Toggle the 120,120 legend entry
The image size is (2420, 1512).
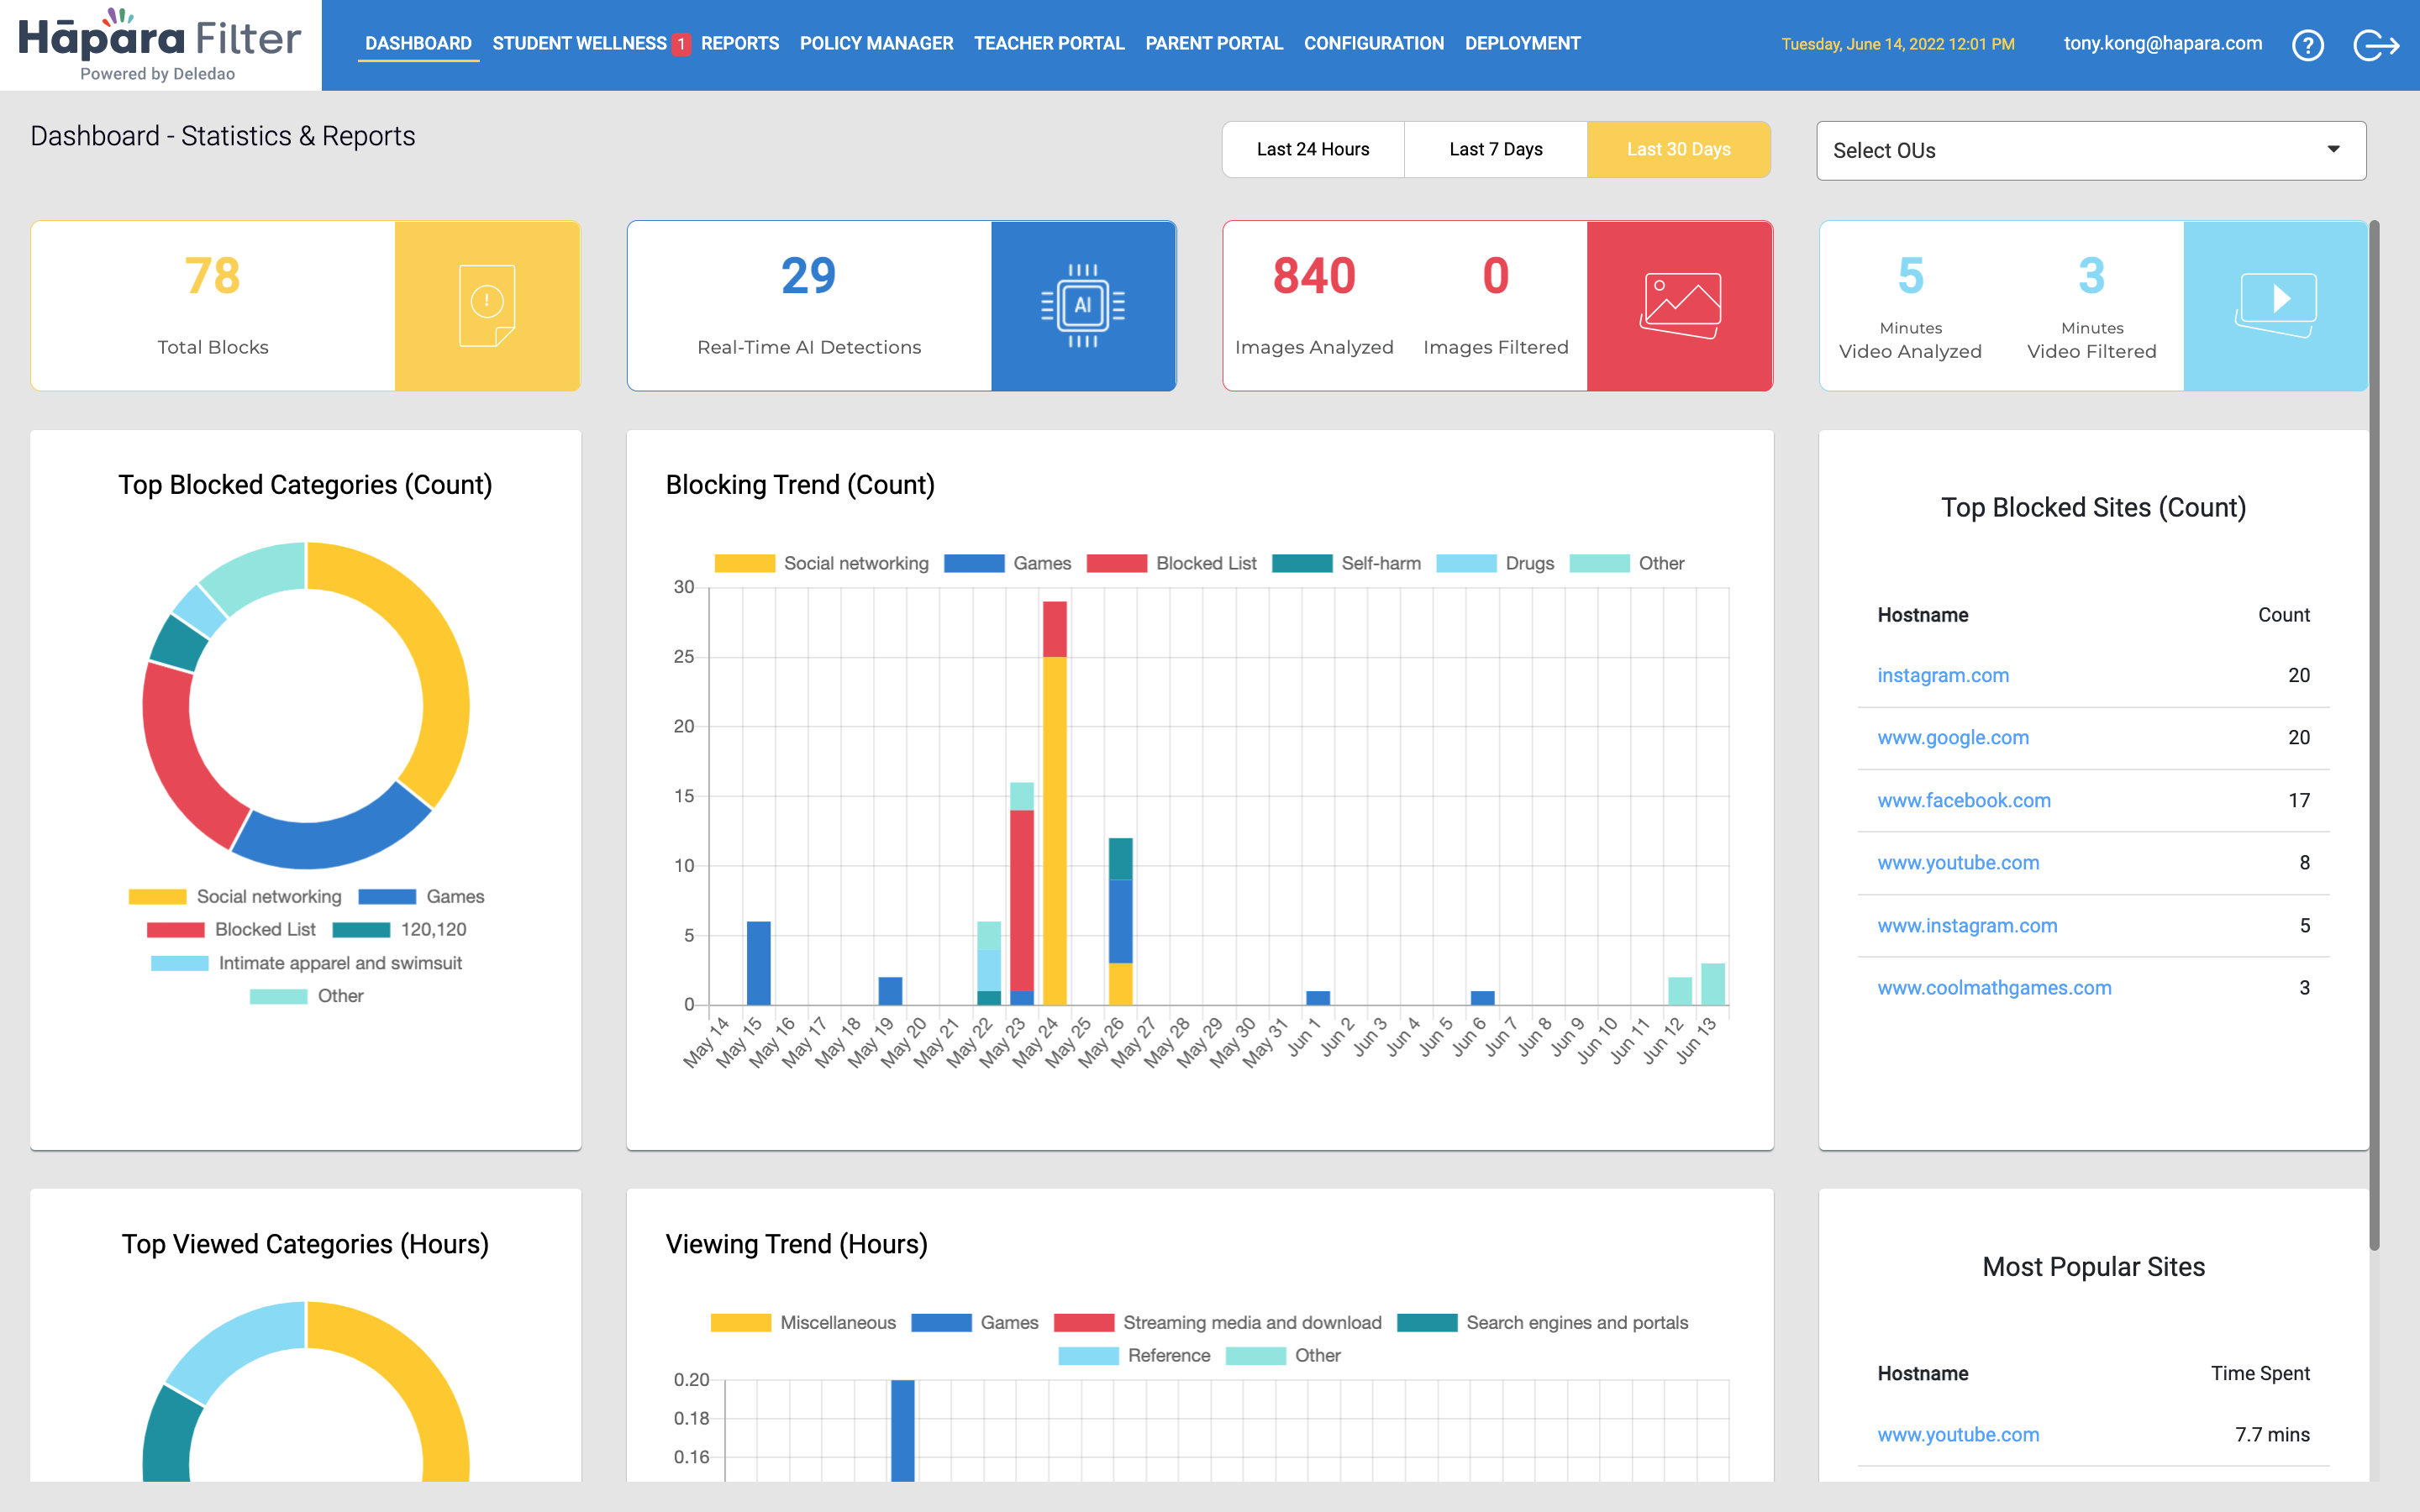400,930
